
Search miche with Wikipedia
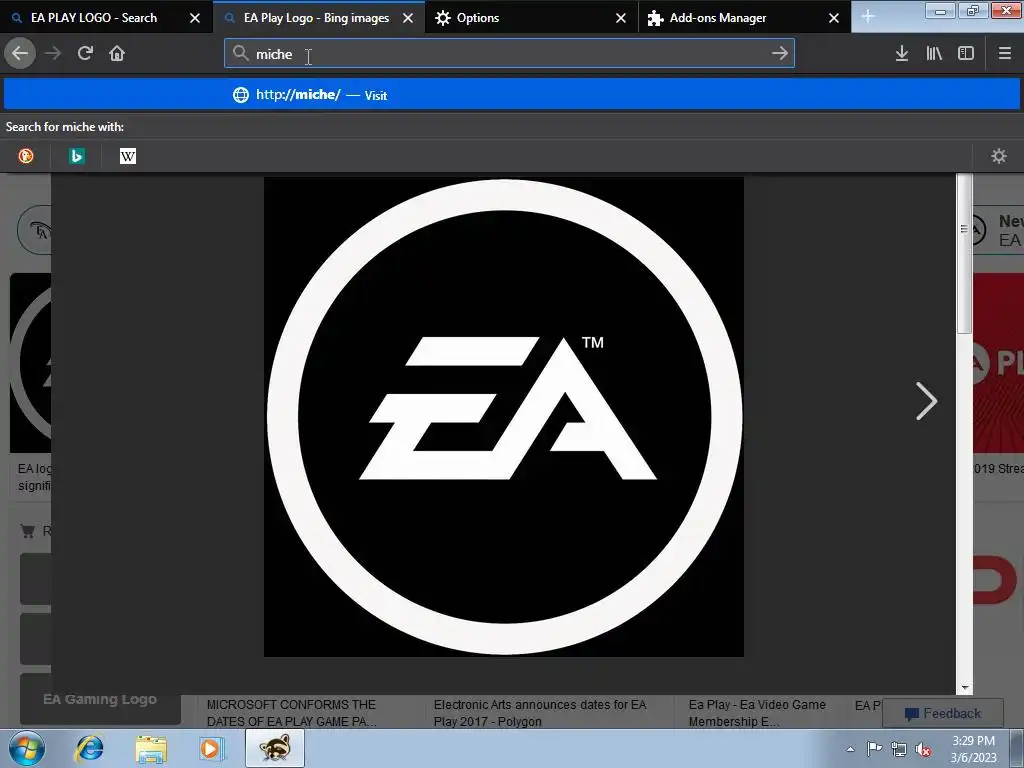pos(128,156)
